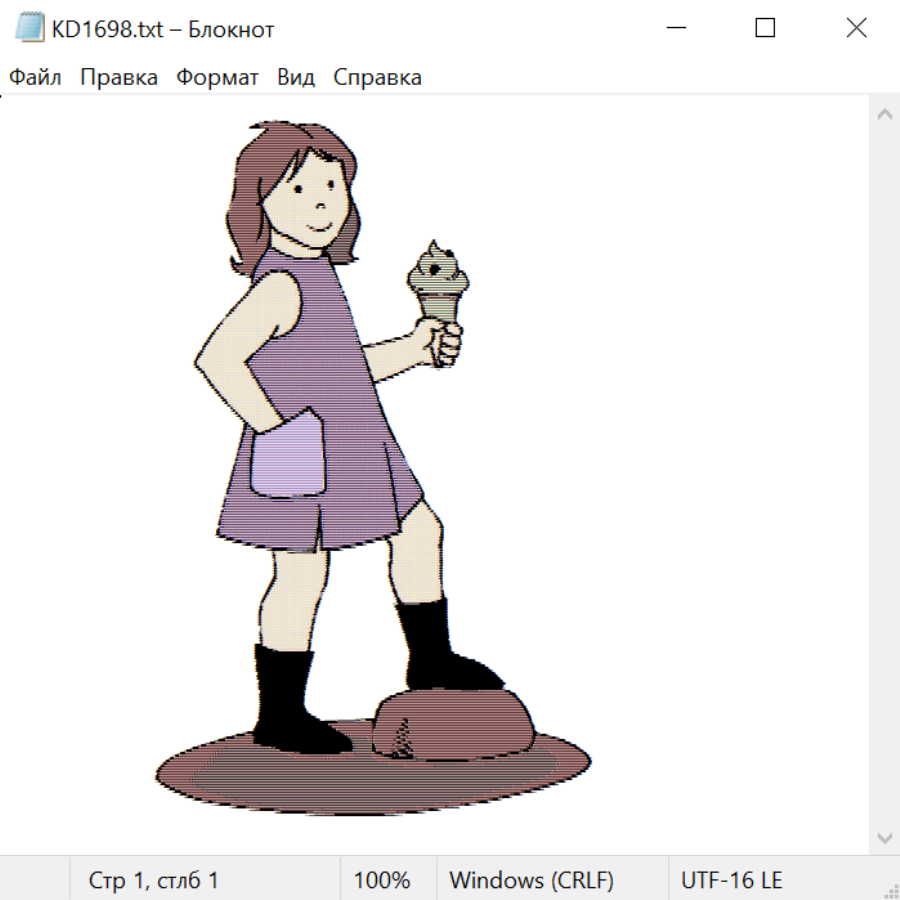This screenshot has height=900, width=900.
Task: Click the UTF-16 LE encoding indicator
Action: pyautogui.click(x=732, y=880)
